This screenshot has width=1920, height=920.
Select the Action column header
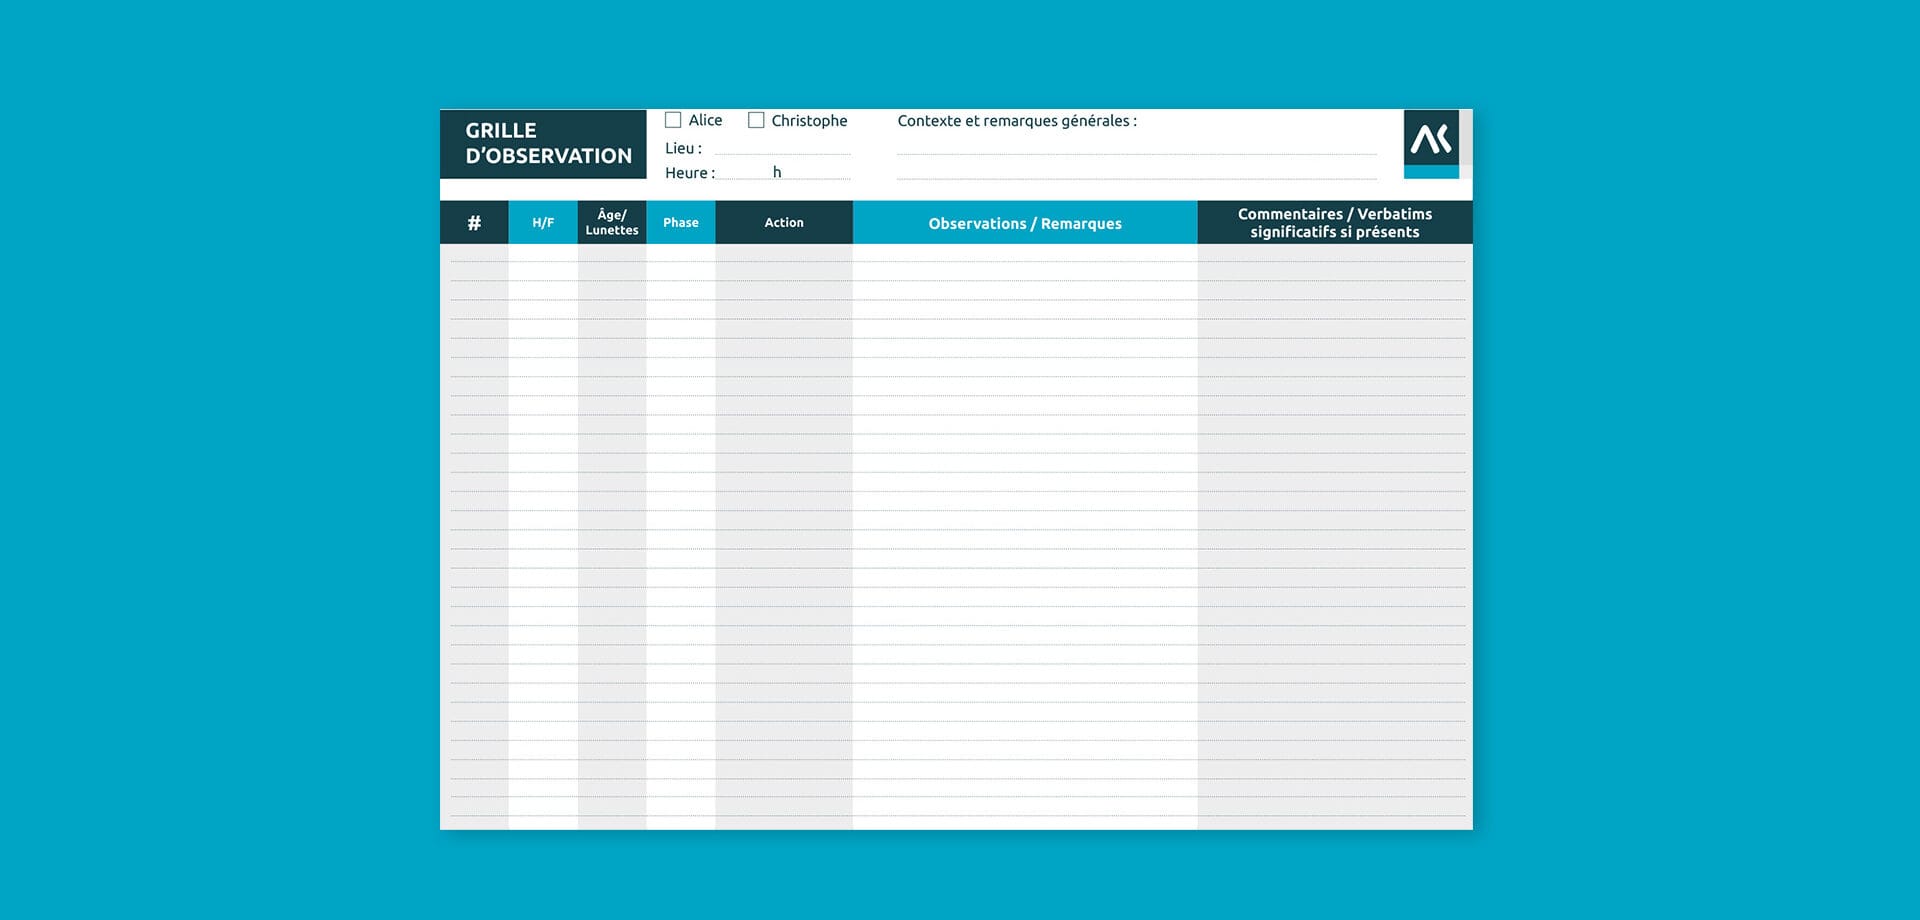coord(784,222)
